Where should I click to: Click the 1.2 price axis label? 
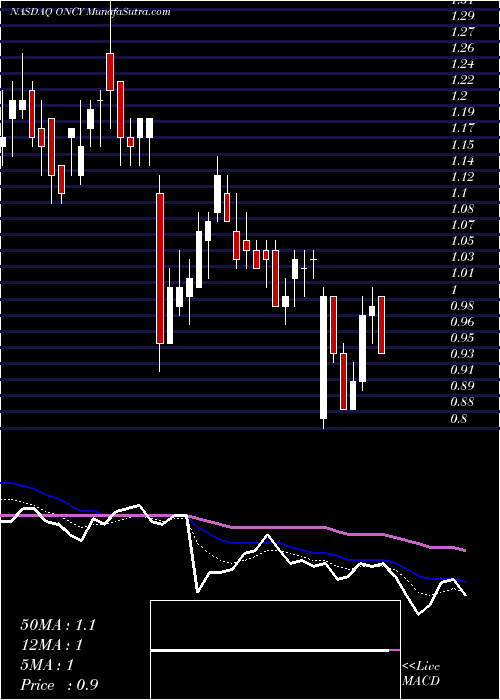[459, 96]
